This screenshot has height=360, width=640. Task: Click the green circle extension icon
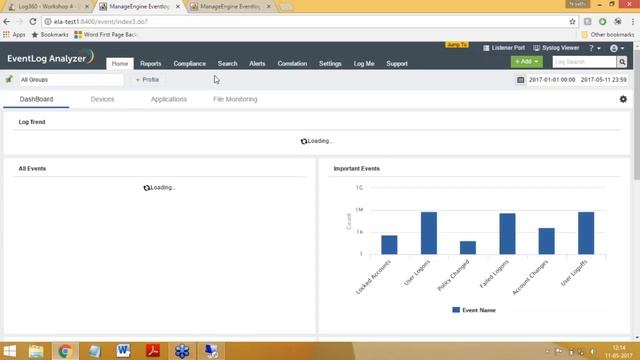click(x=602, y=22)
